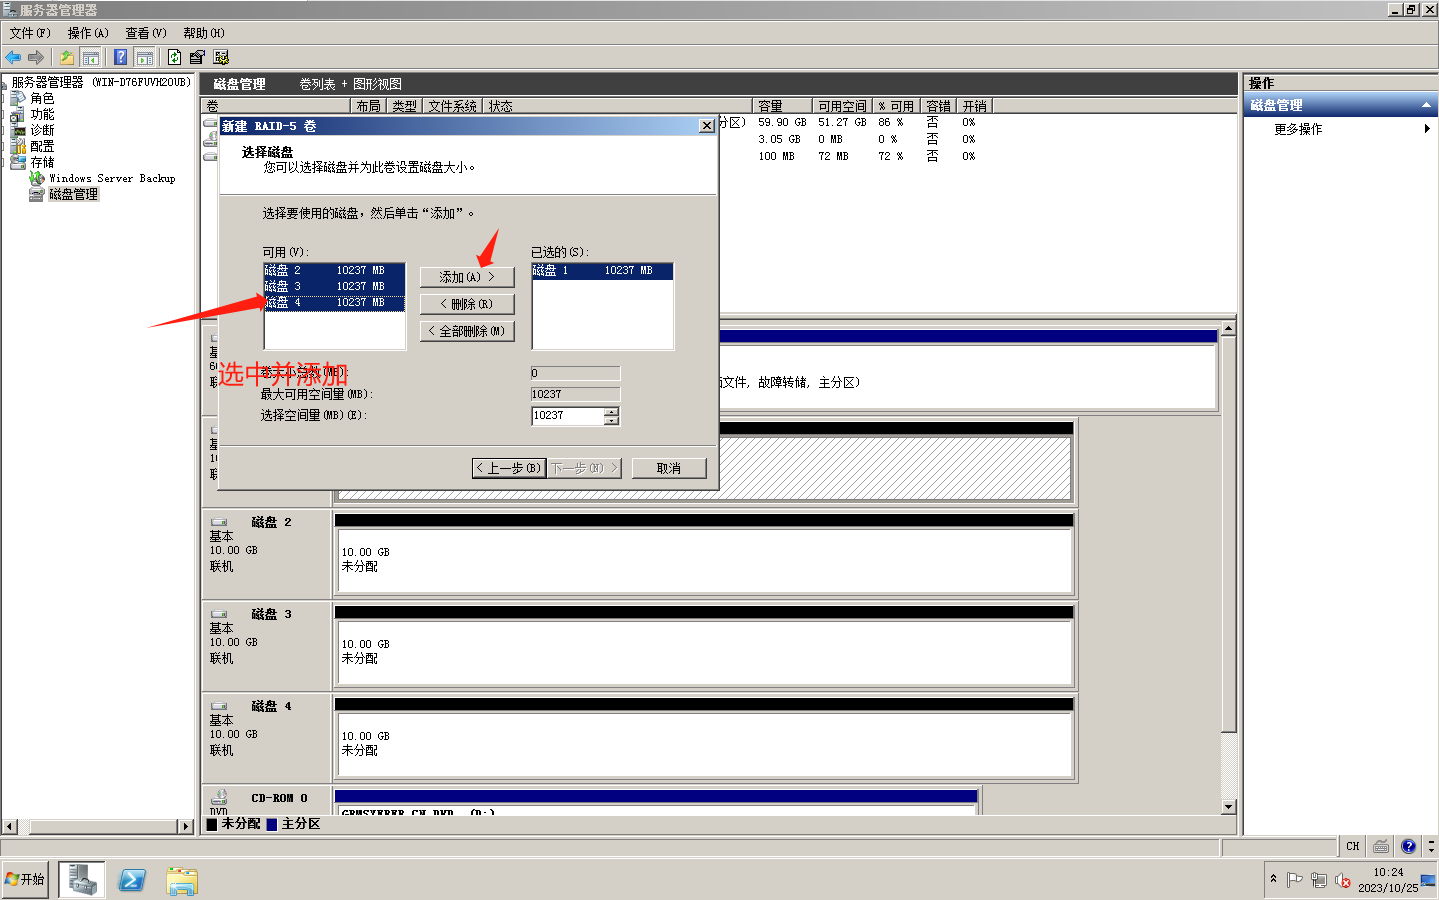This screenshot has height=900, width=1439.
Task: Open the 帮助(H) menu
Action: (204, 33)
